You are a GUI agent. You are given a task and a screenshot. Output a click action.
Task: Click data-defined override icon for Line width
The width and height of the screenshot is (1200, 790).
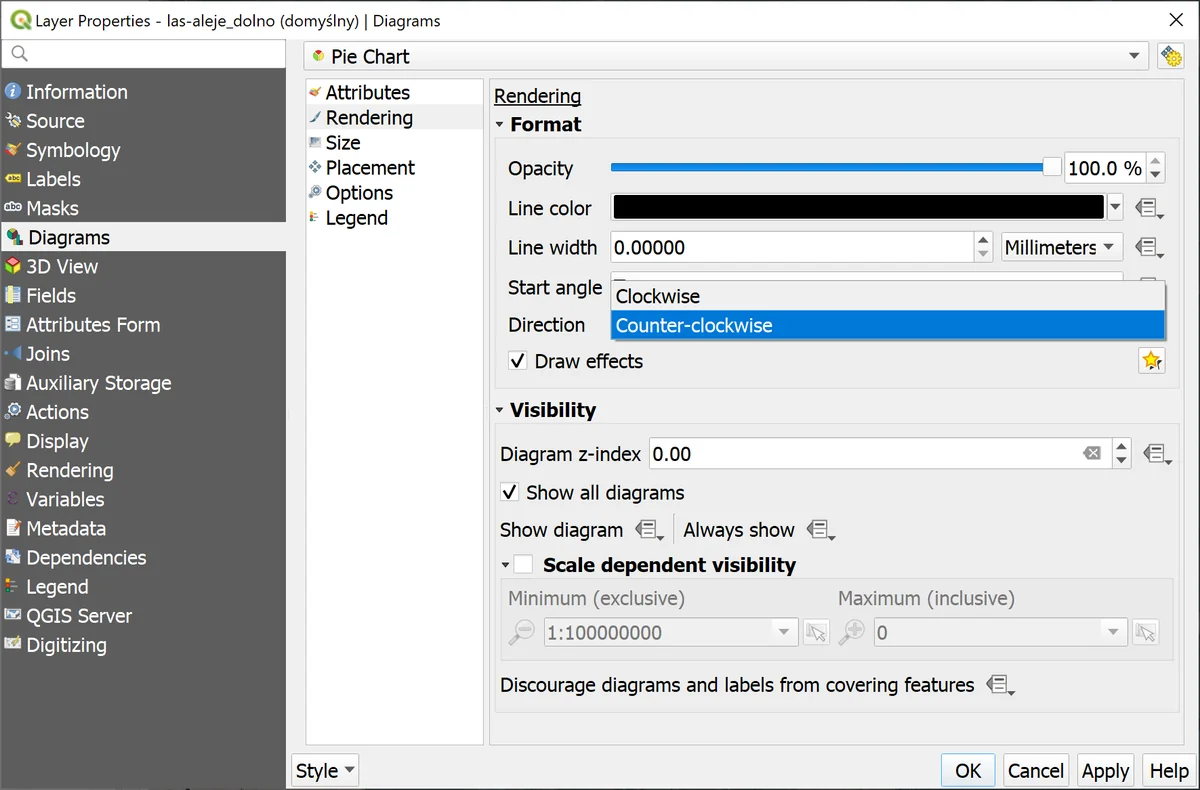[x=1149, y=247]
